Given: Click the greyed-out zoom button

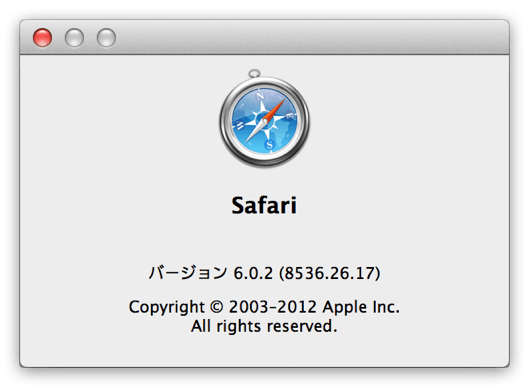Looking at the screenshot, I should pyautogui.click(x=106, y=37).
